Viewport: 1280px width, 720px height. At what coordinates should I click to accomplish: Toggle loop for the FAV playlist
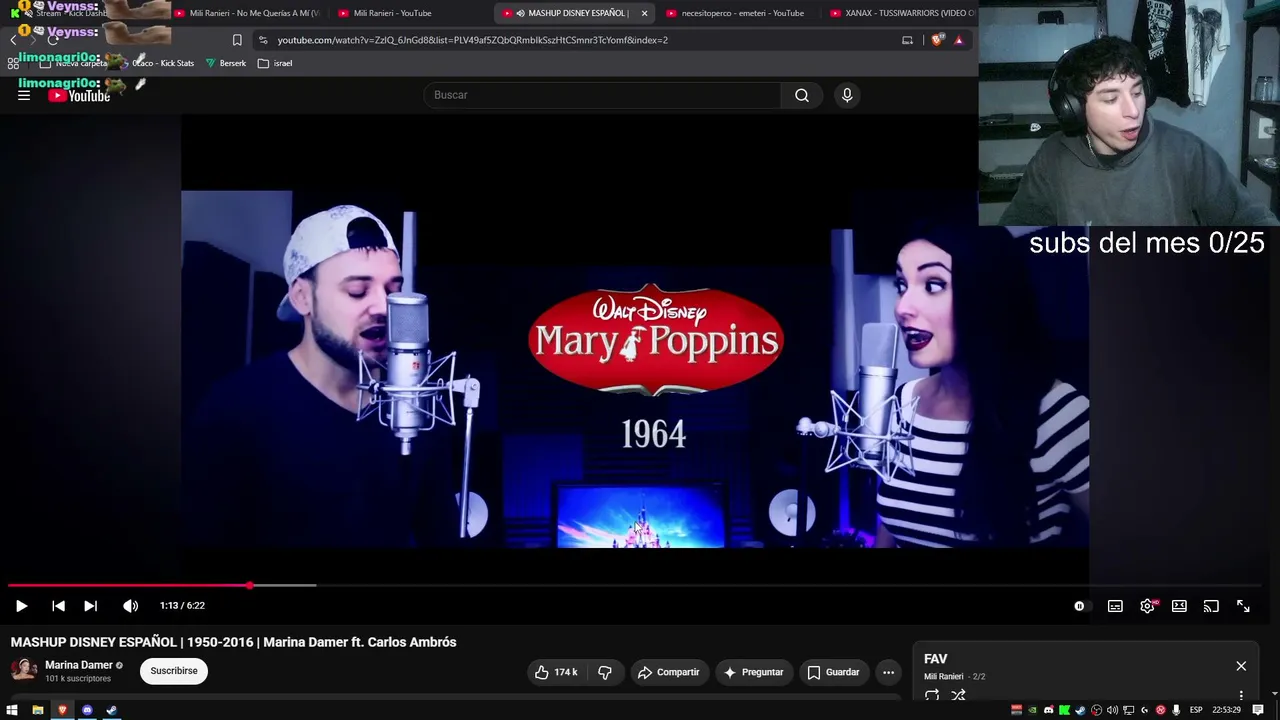coord(932,696)
